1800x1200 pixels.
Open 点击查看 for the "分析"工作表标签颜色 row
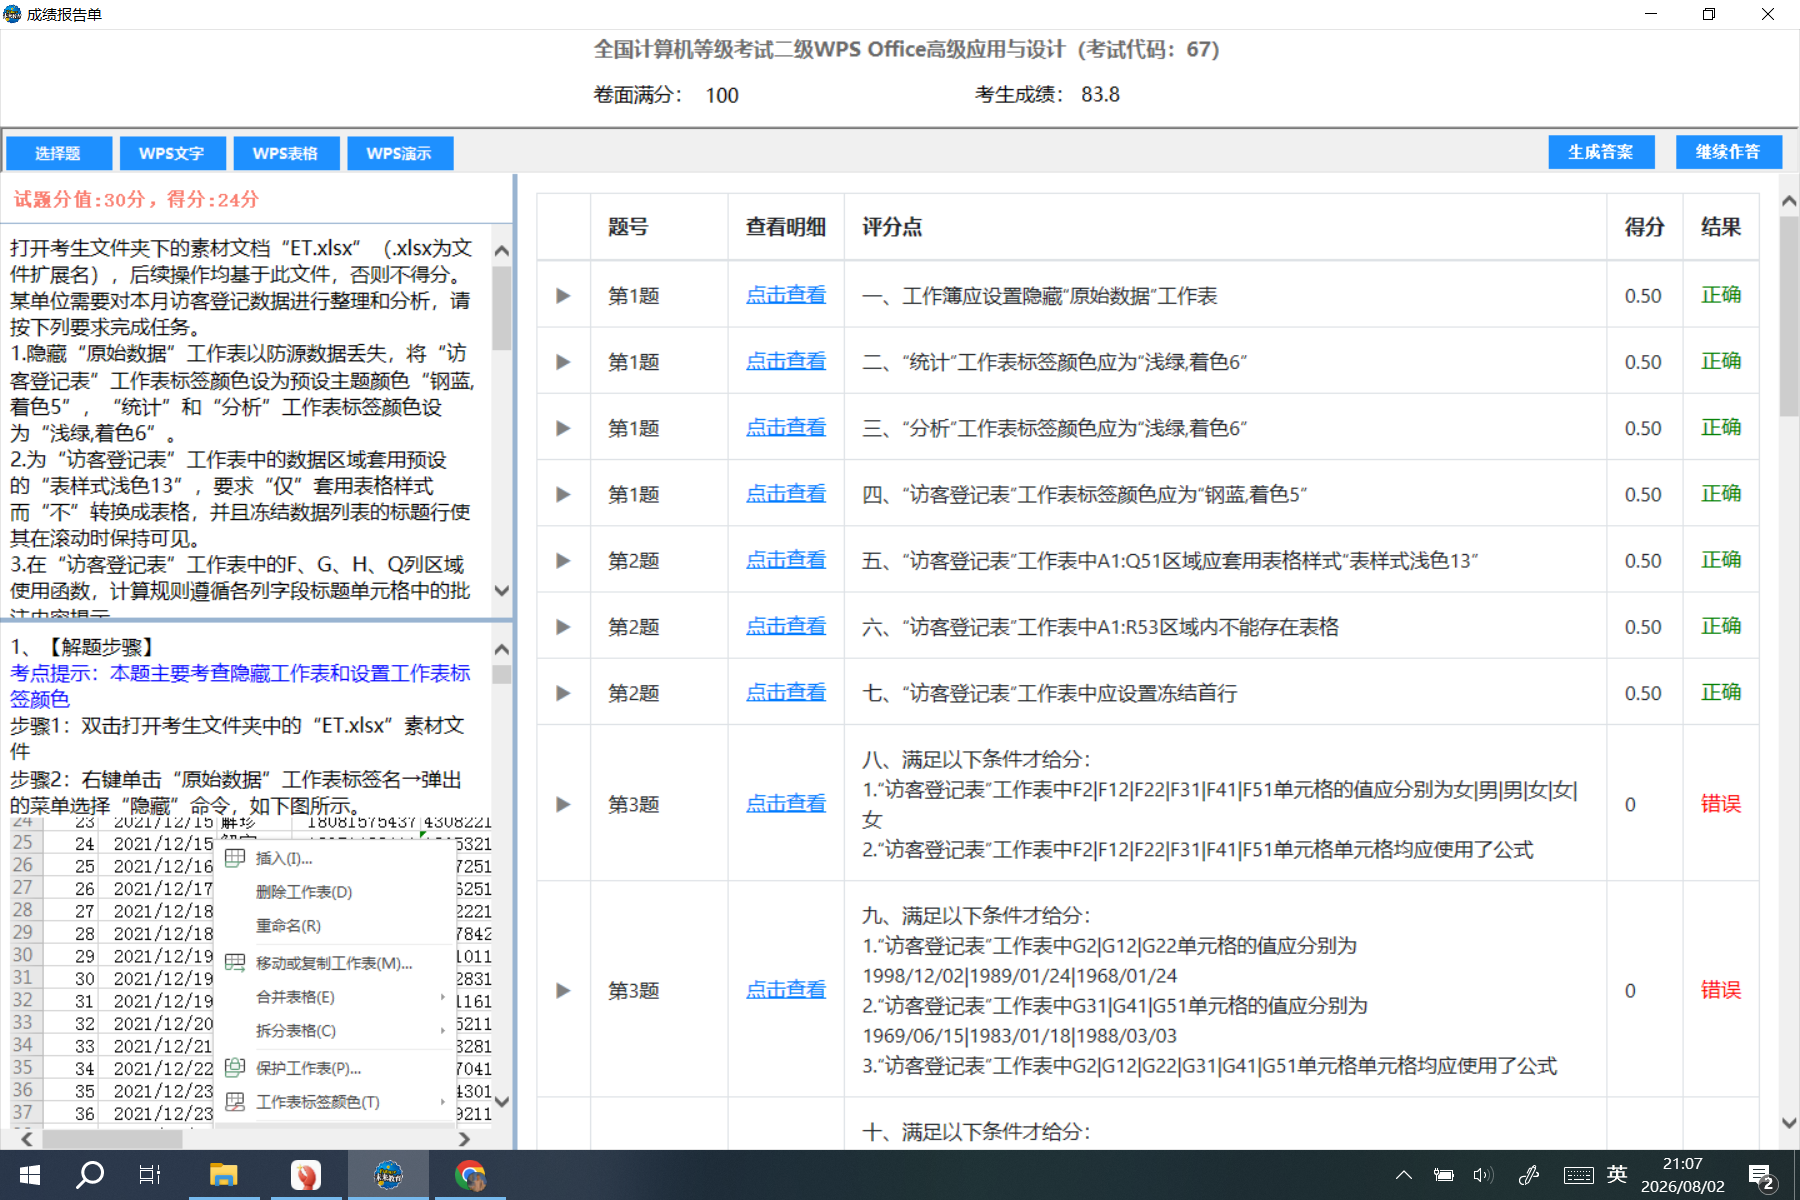point(786,427)
